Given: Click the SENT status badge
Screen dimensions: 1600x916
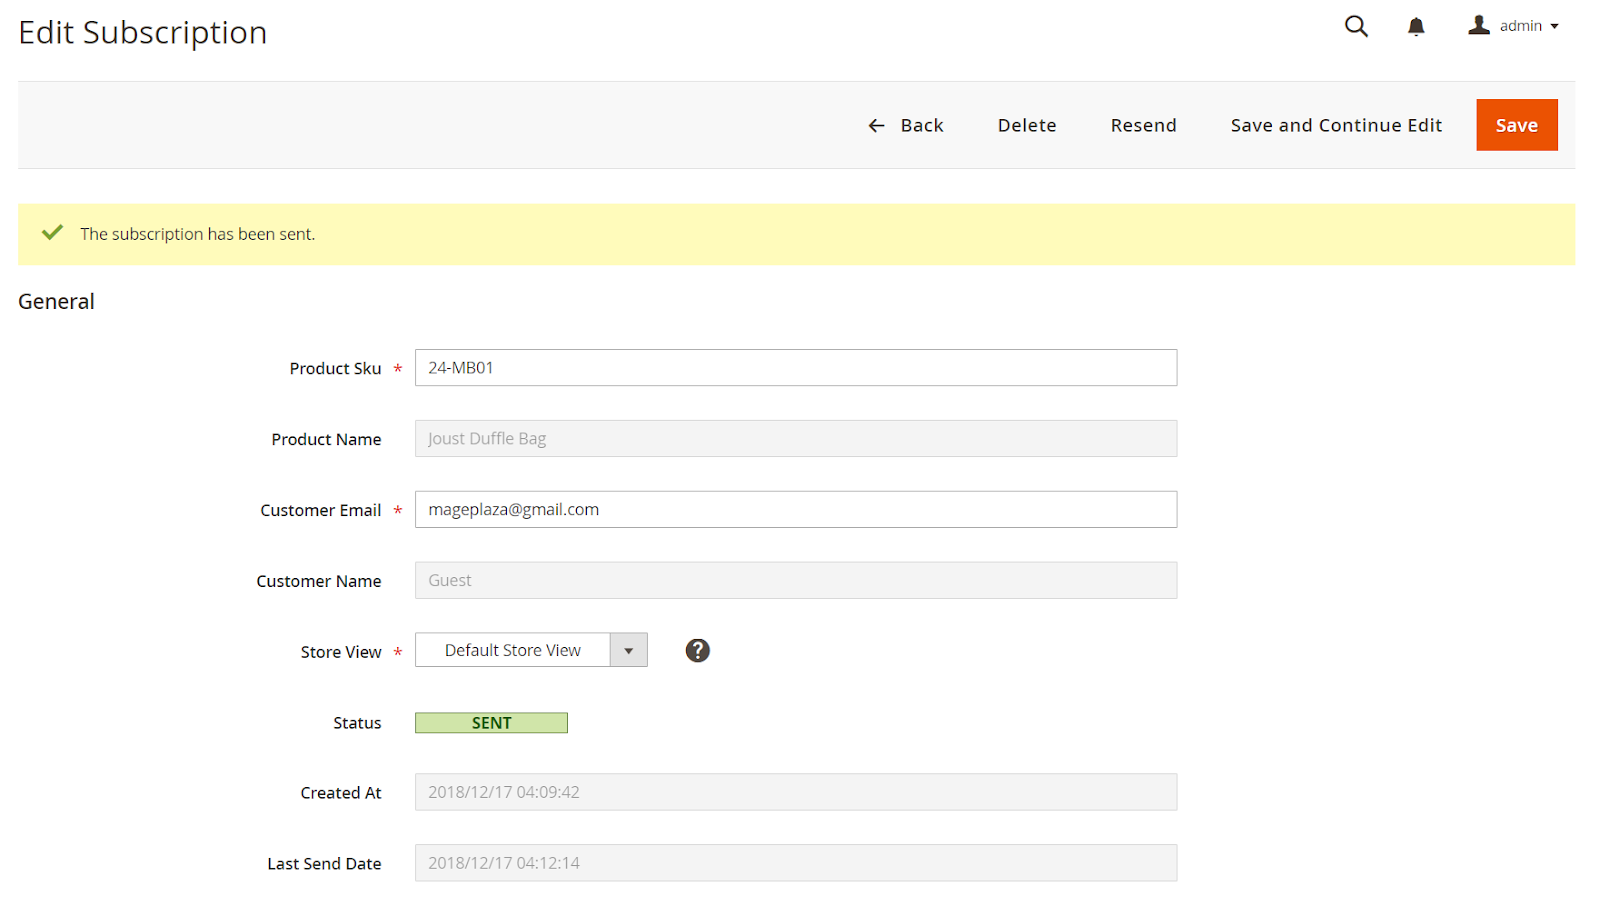Looking at the screenshot, I should click(491, 723).
